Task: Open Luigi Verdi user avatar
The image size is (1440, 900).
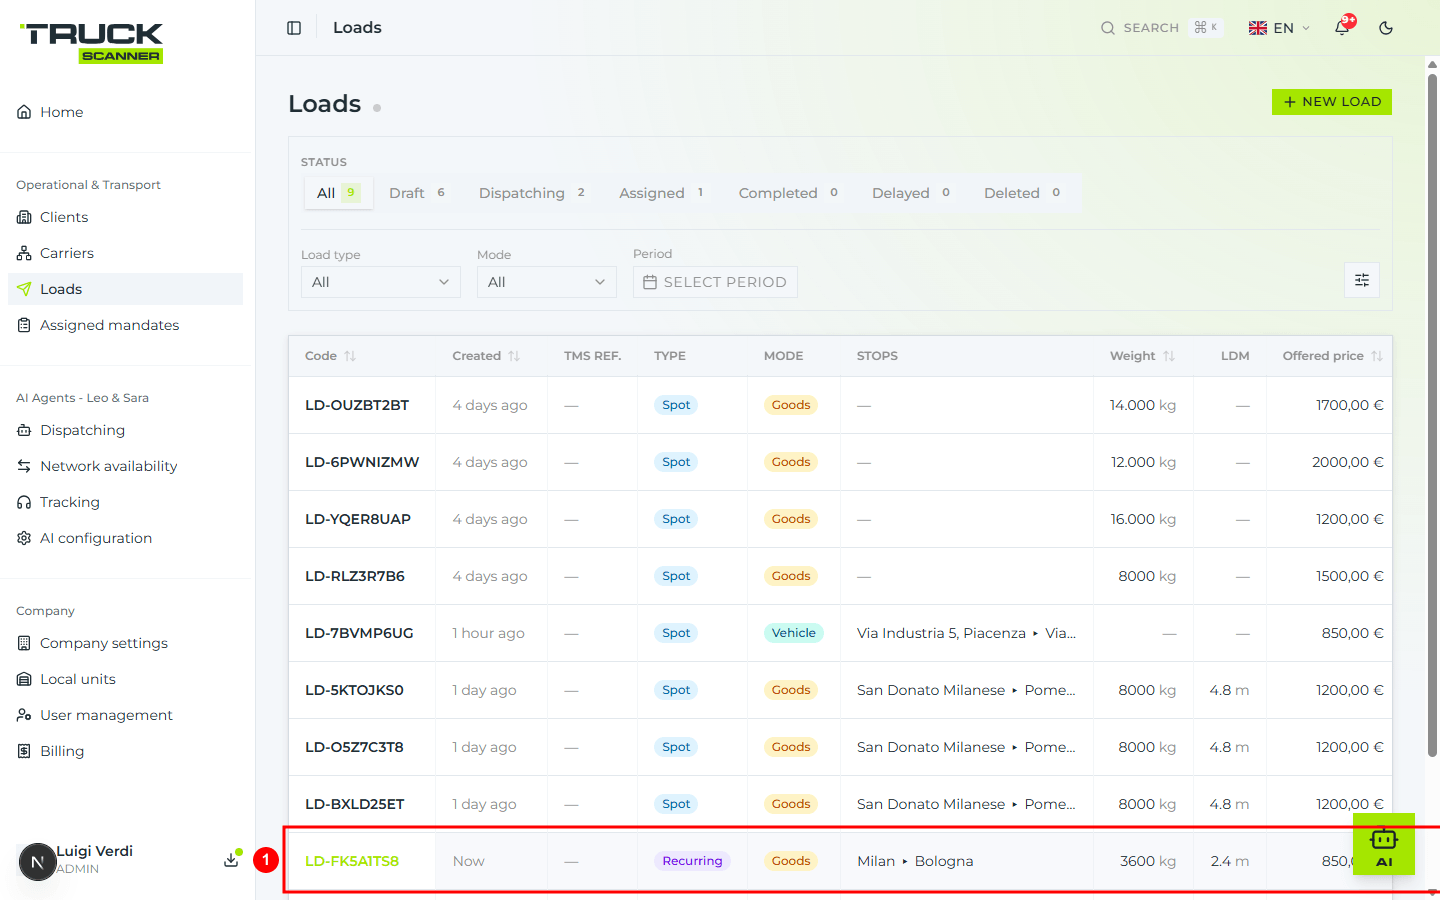Action: pyautogui.click(x=37, y=862)
